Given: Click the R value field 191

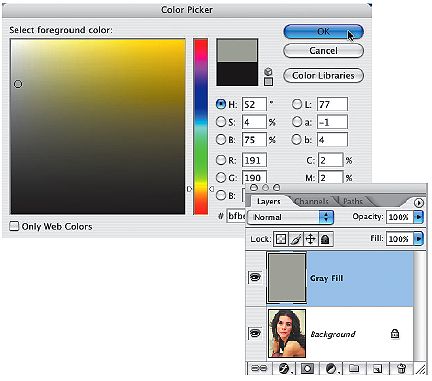Looking at the screenshot, I should [254, 160].
